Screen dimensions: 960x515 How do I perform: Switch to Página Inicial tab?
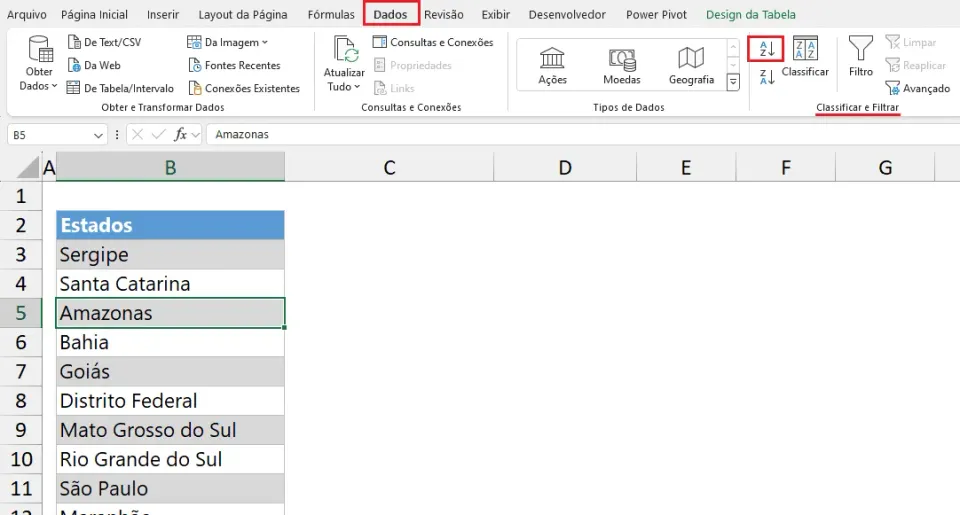click(x=94, y=14)
